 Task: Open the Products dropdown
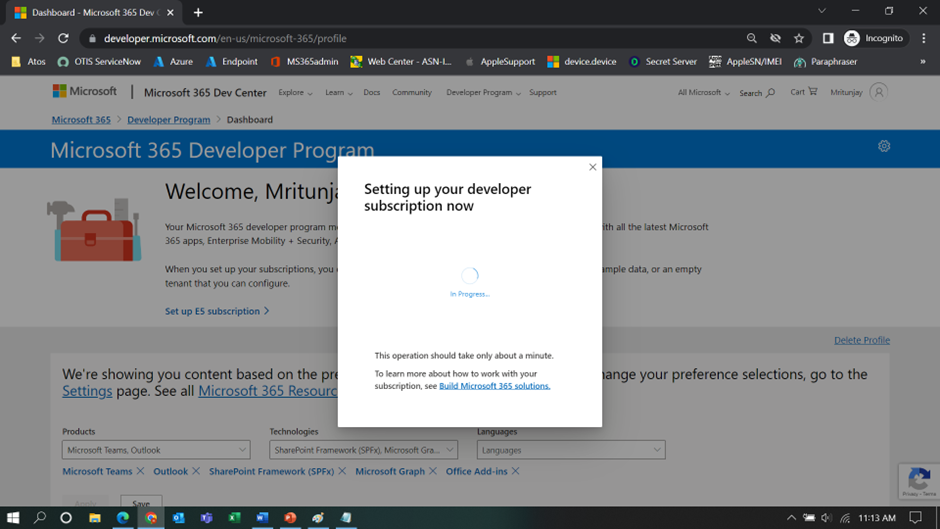coord(156,450)
